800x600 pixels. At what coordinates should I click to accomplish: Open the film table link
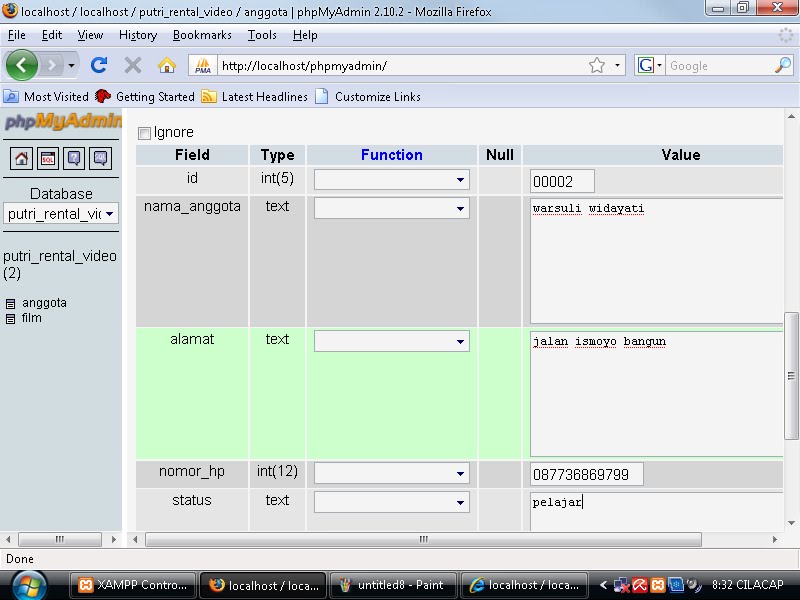32,318
